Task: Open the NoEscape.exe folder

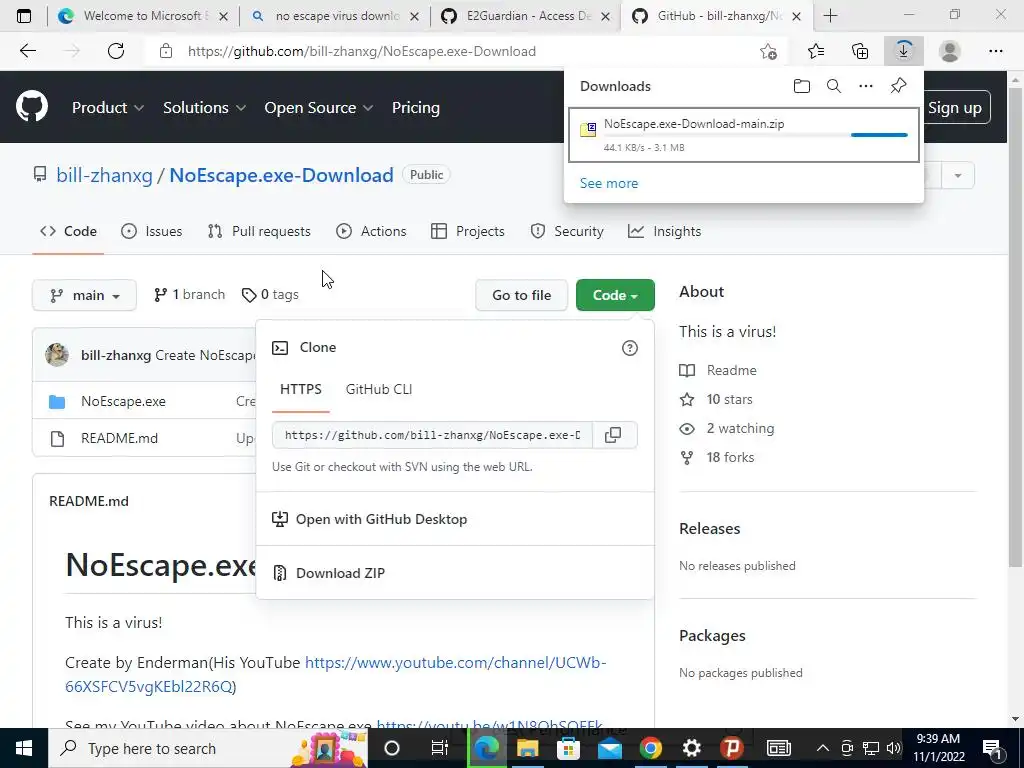Action: [123, 402]
